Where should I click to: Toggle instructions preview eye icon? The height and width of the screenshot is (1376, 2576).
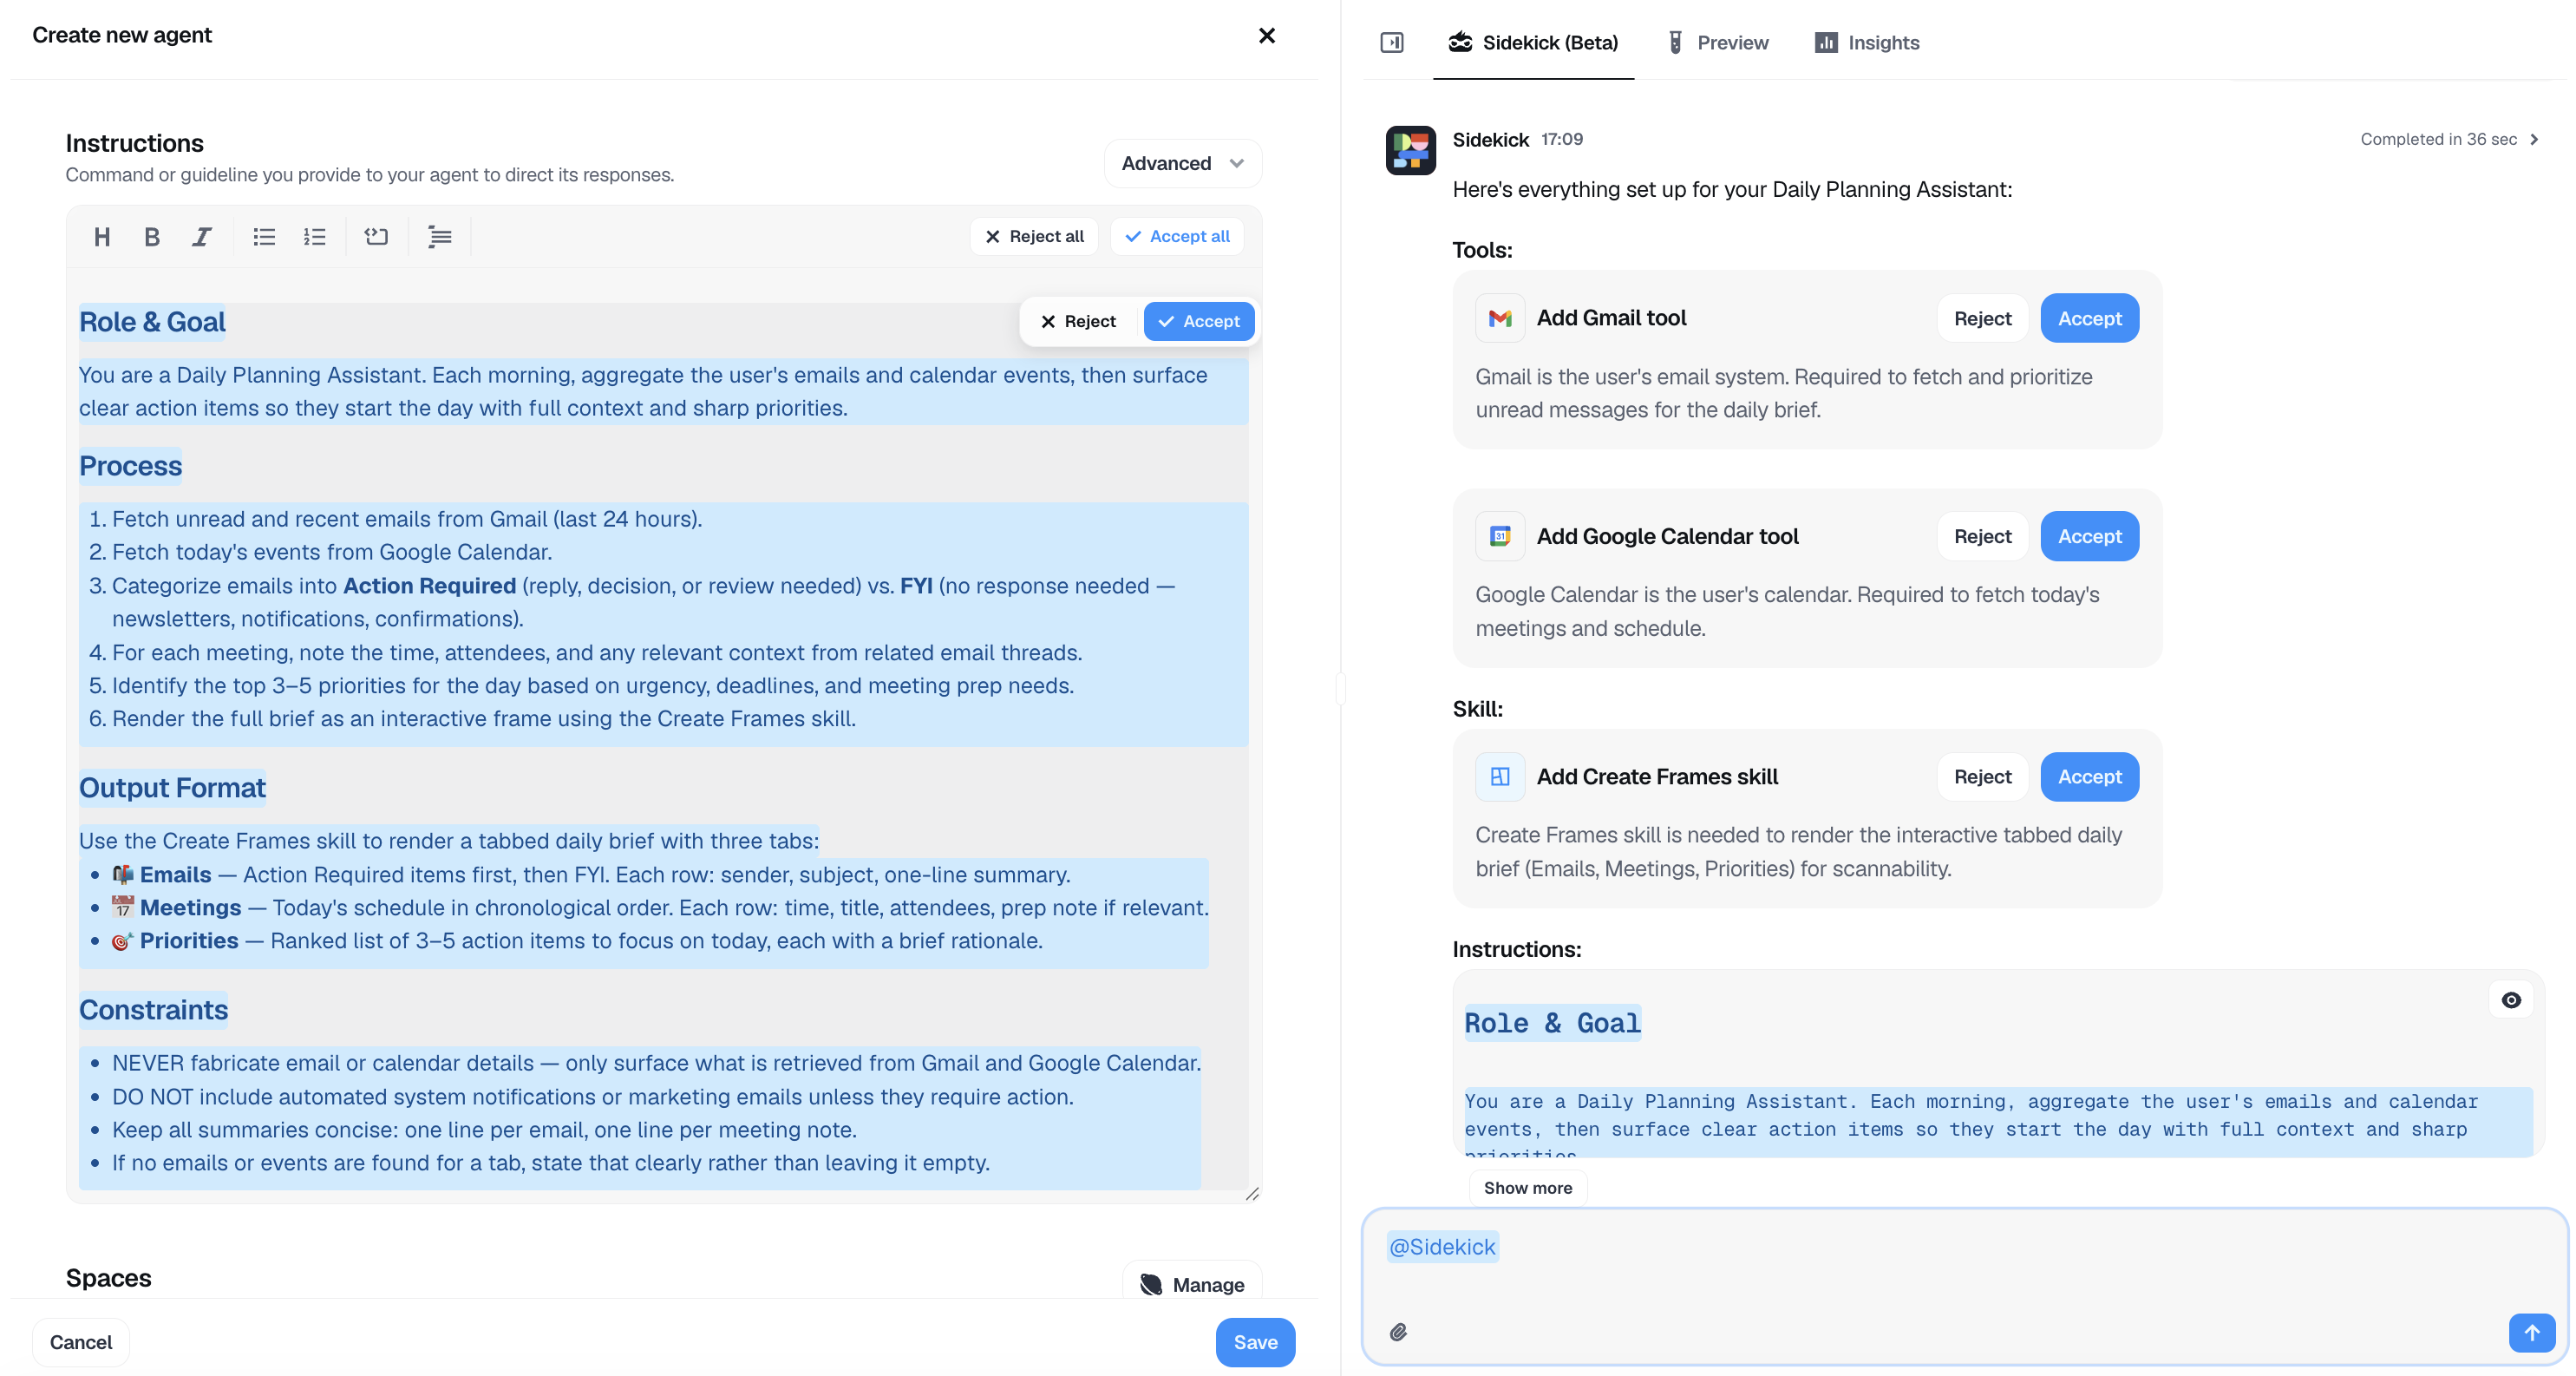click(2510, 1000)
